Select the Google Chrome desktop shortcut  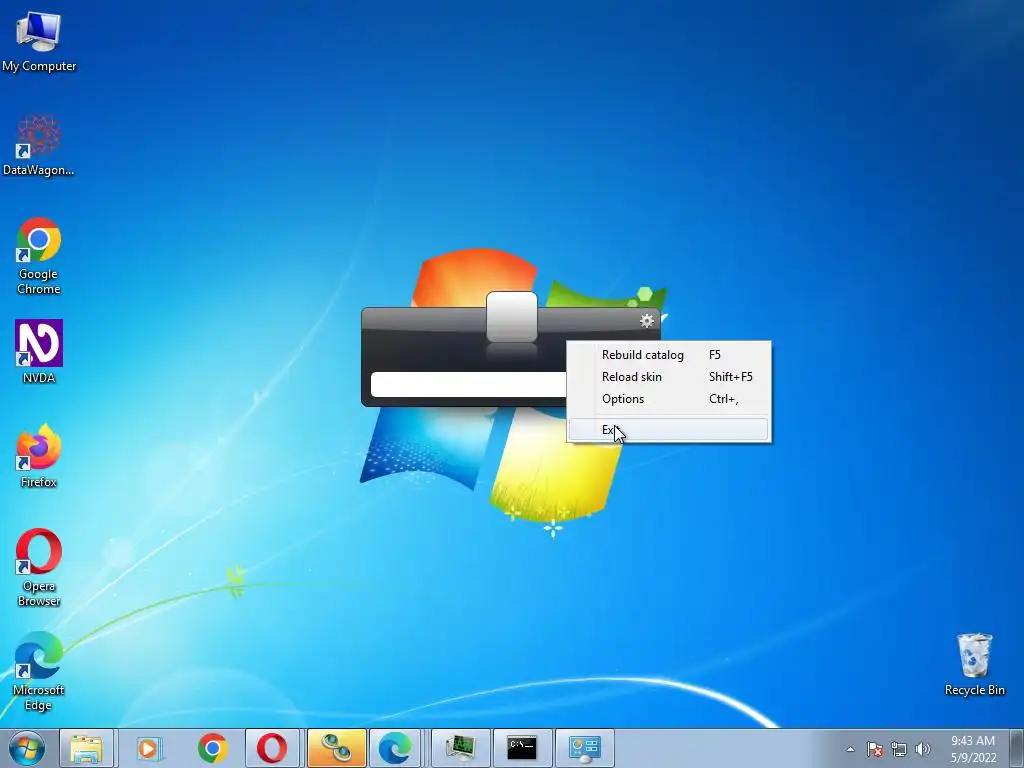(39, 256)
